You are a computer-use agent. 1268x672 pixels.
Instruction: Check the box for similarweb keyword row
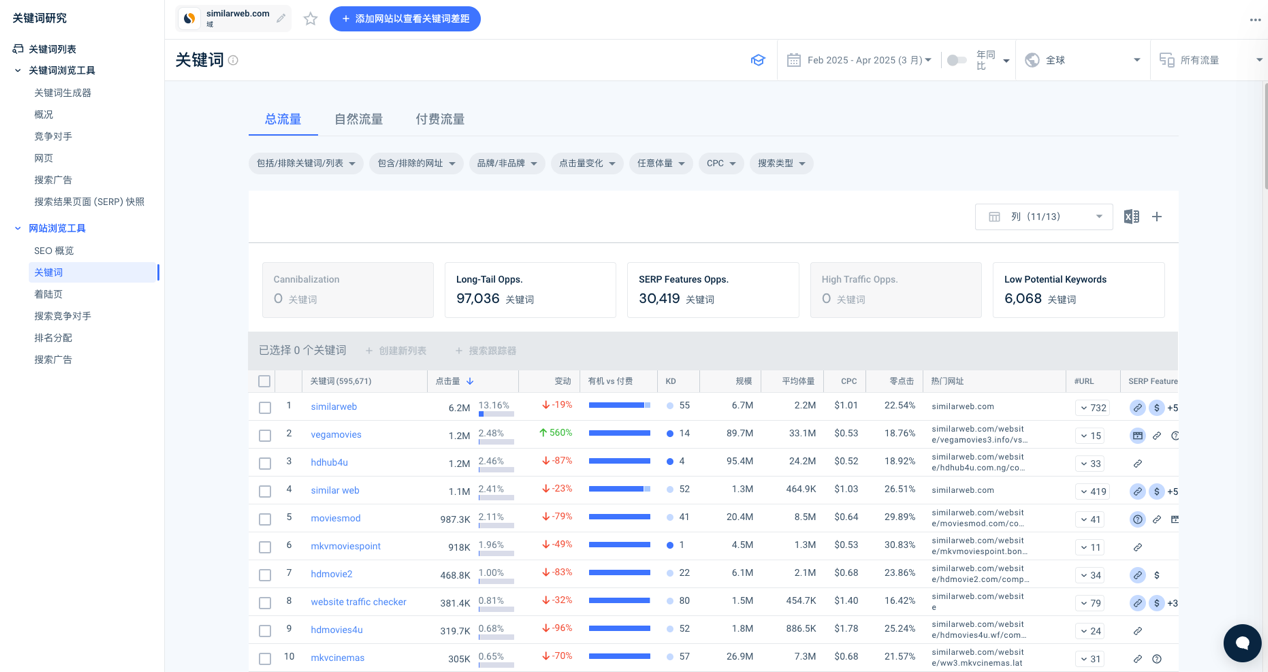pyautogui.click(x=265, y=408)
